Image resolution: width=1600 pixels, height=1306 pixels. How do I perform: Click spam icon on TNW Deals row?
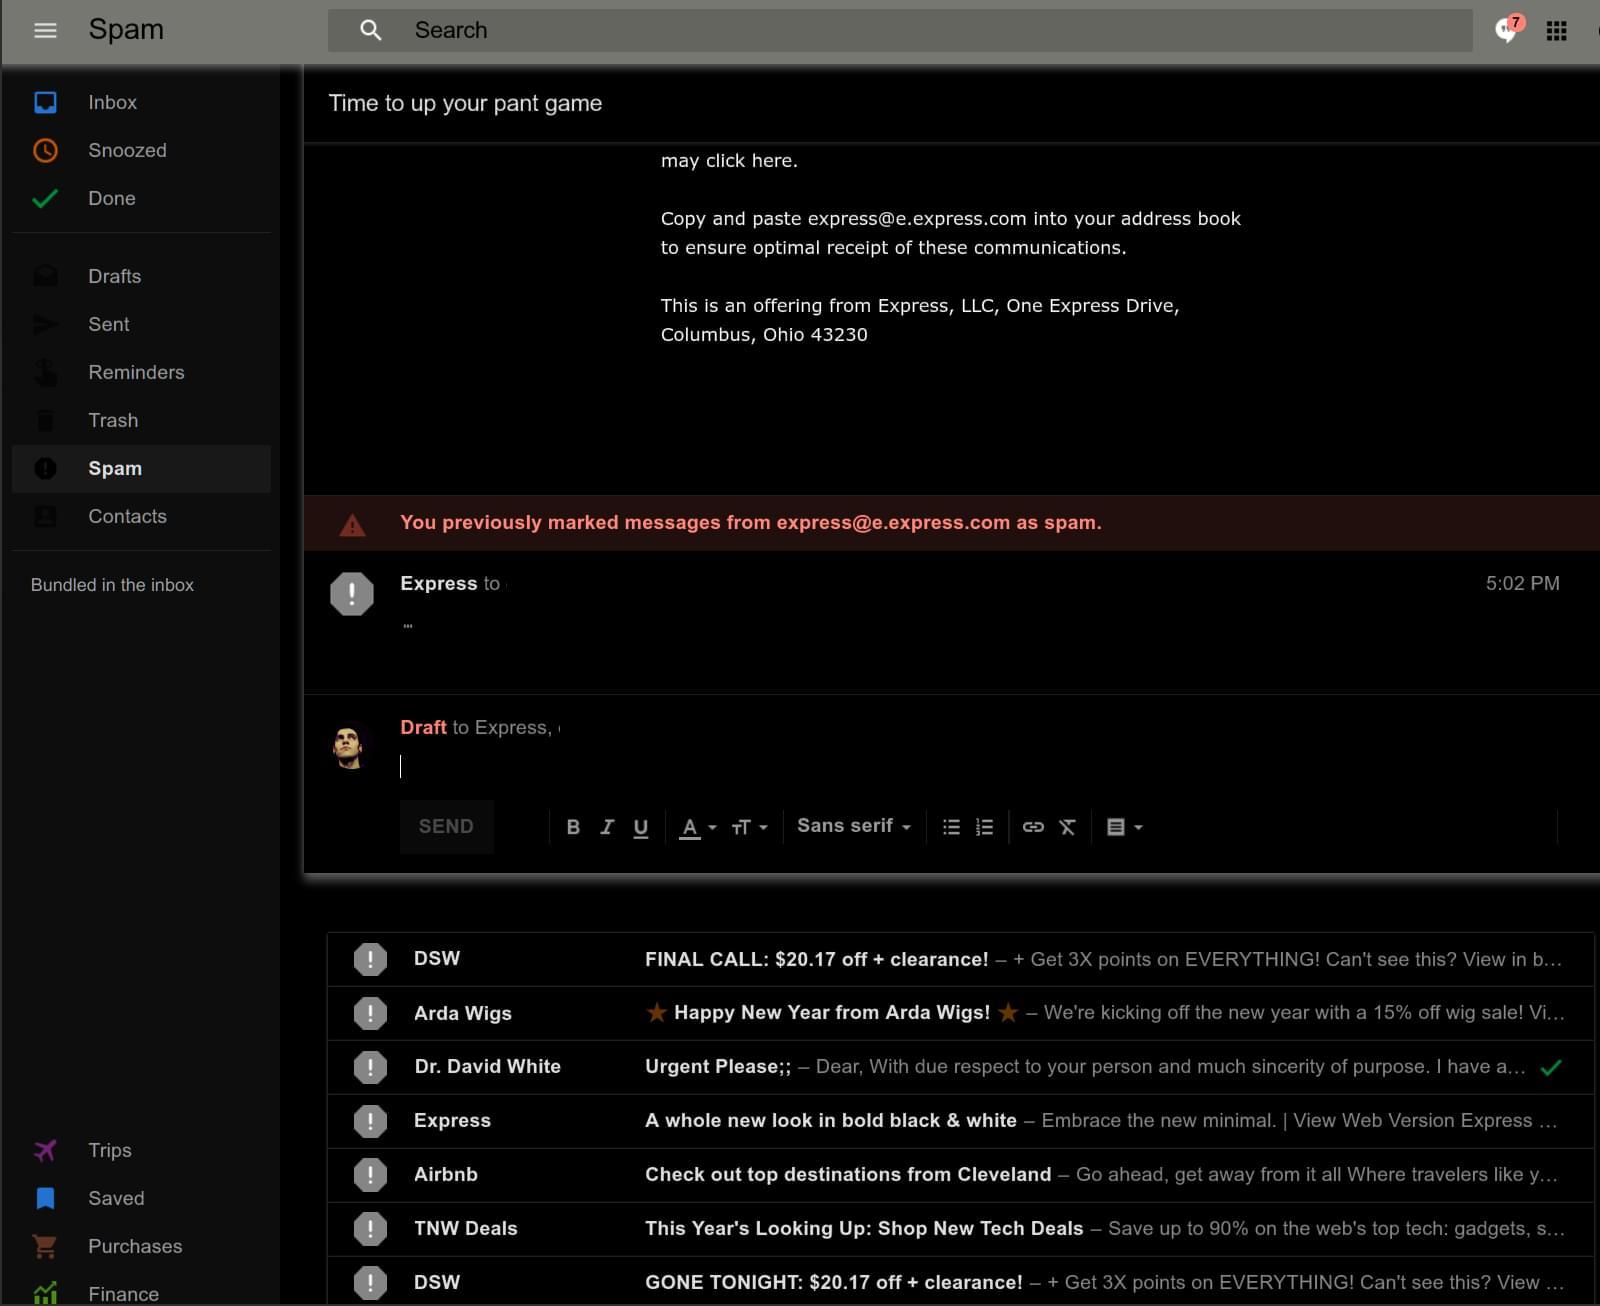coord(370,1229)
